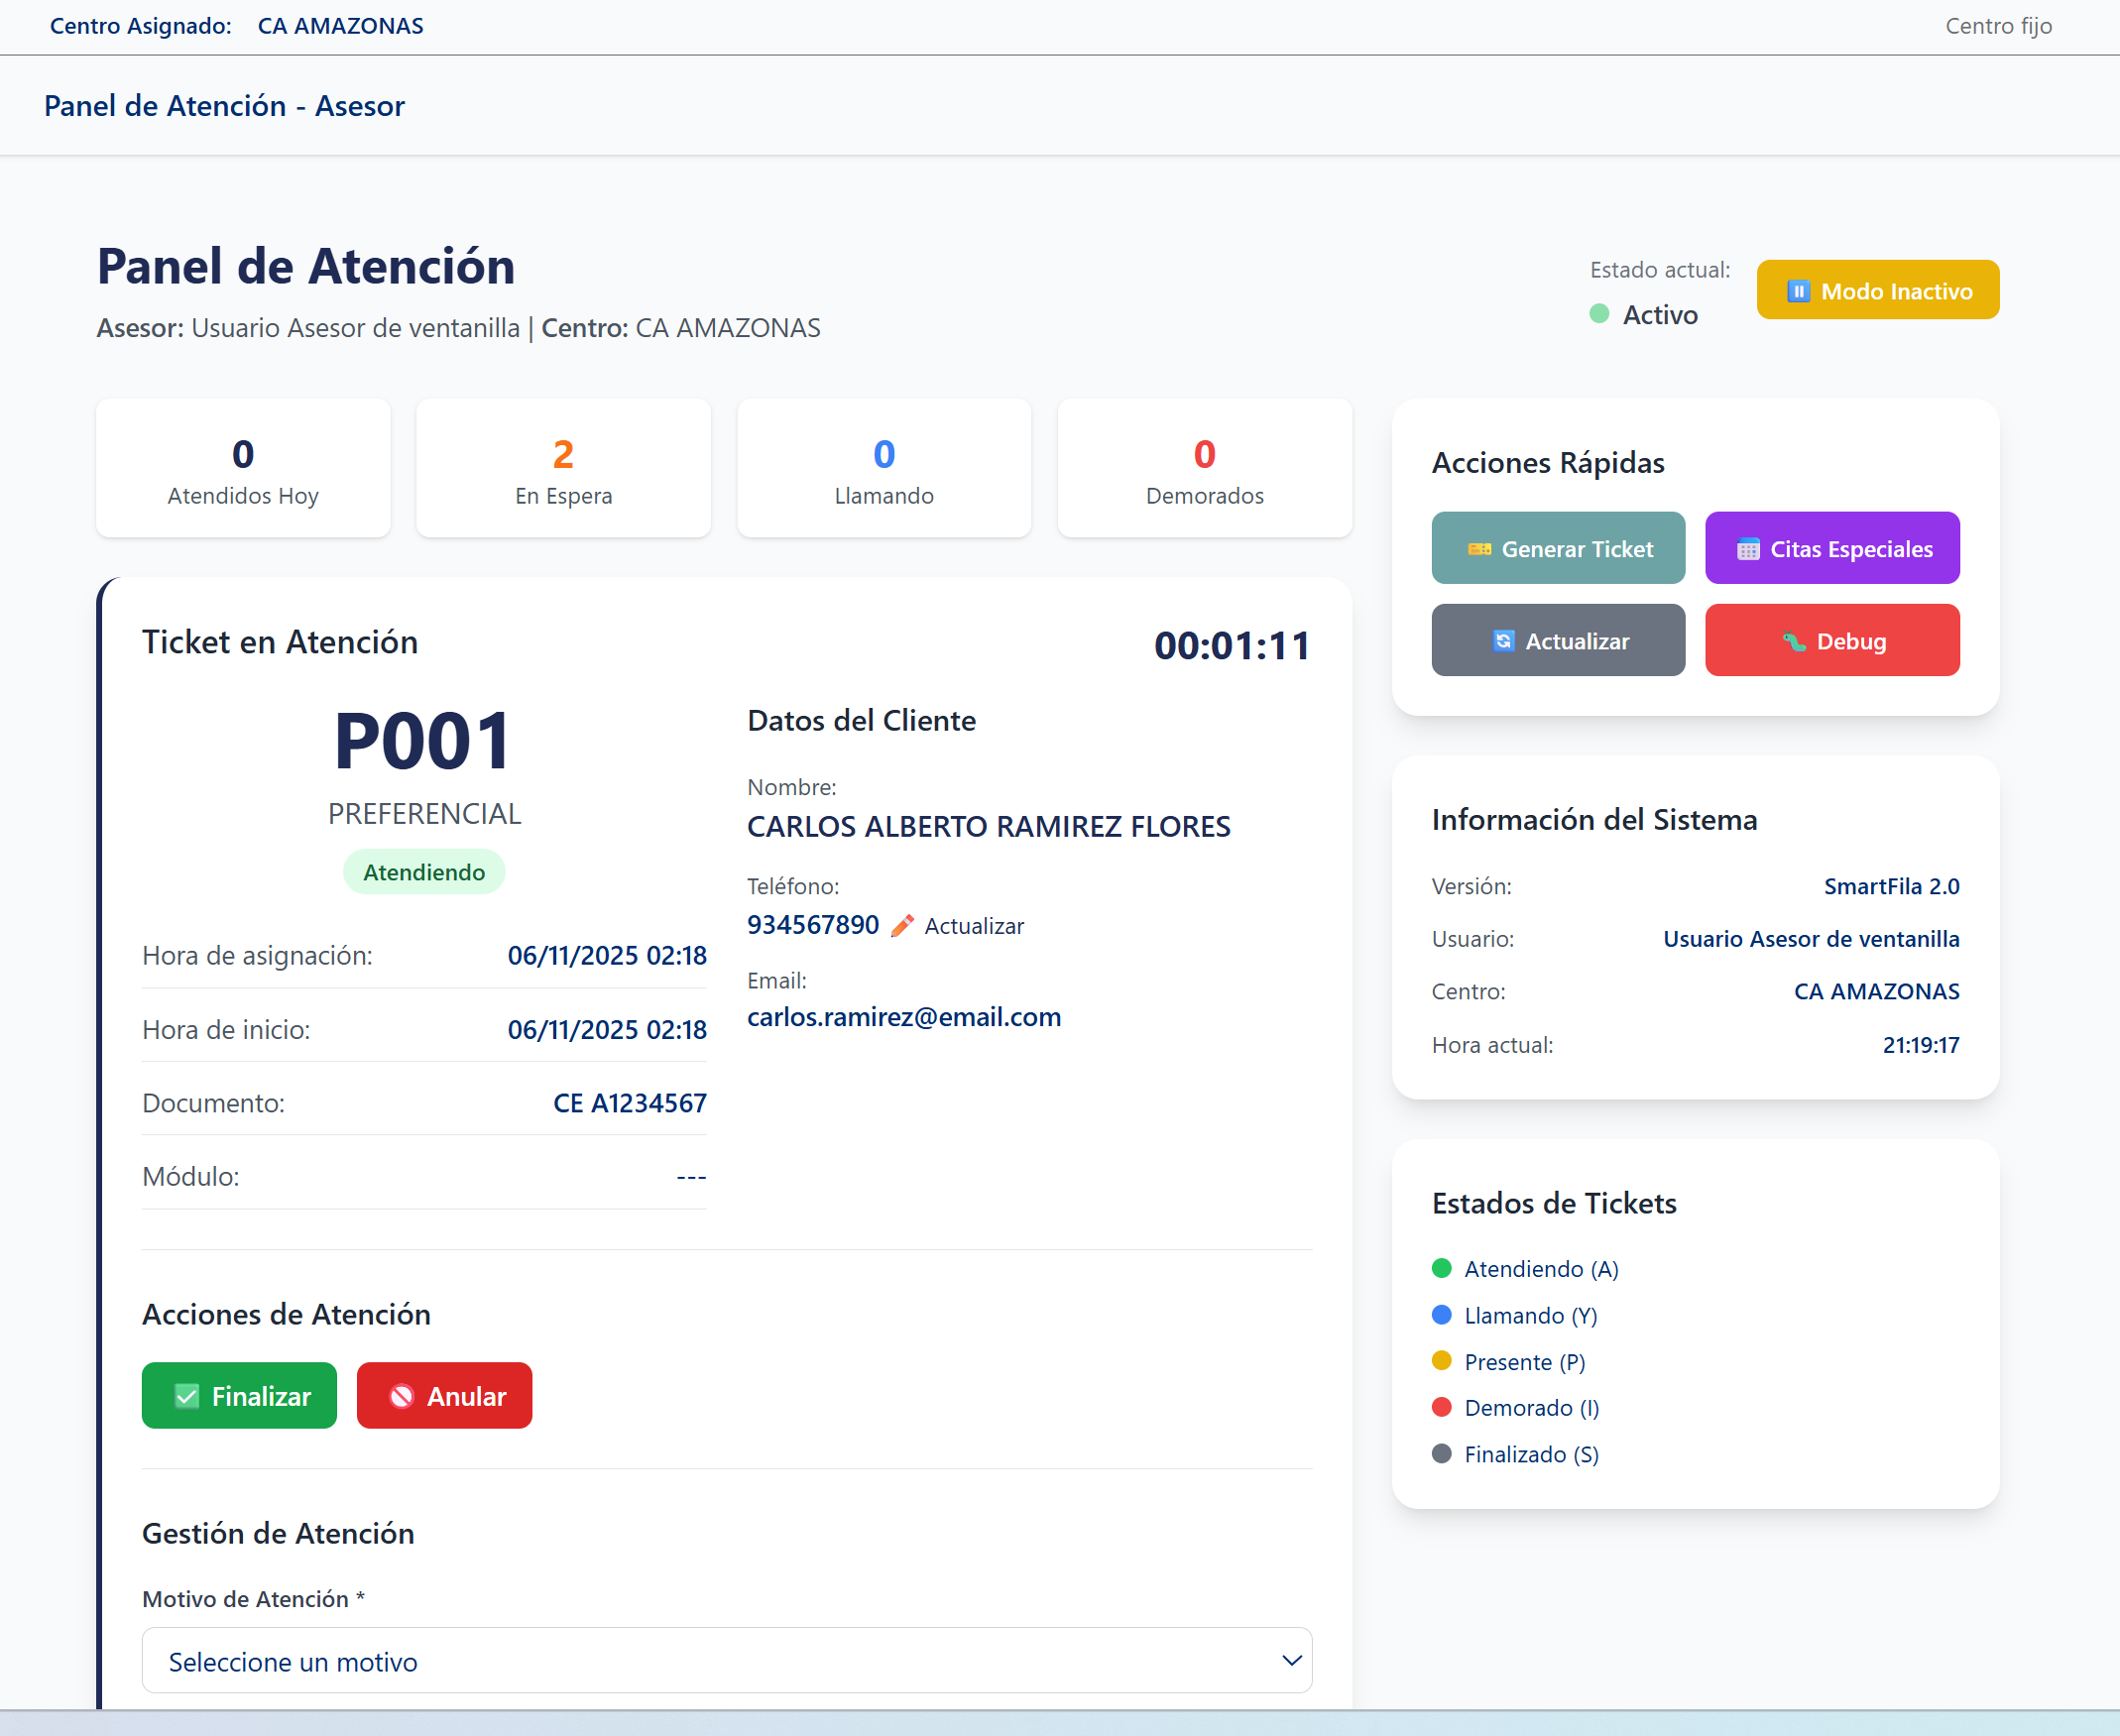
Task: Click Centro fijo in the top bar
Action: tap(1998, 26)
